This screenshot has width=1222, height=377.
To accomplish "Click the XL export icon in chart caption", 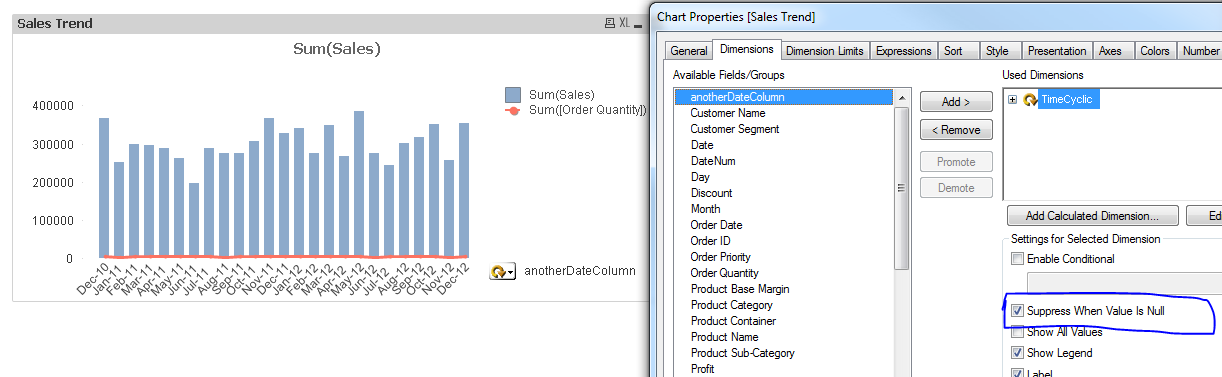I will click(x=624, y=23).
